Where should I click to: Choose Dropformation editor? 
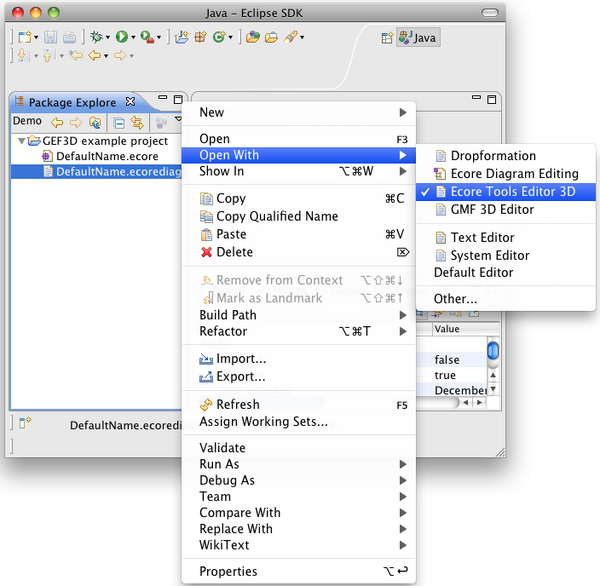(x=506, y=156)
